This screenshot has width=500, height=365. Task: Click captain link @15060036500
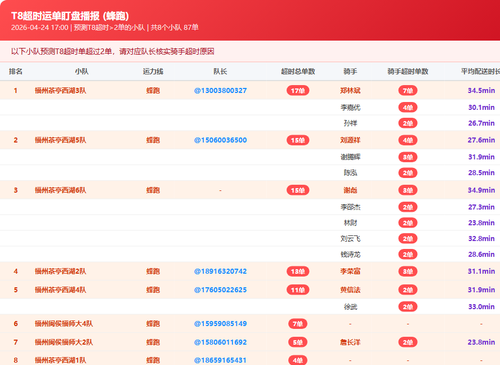click(220, 140)
